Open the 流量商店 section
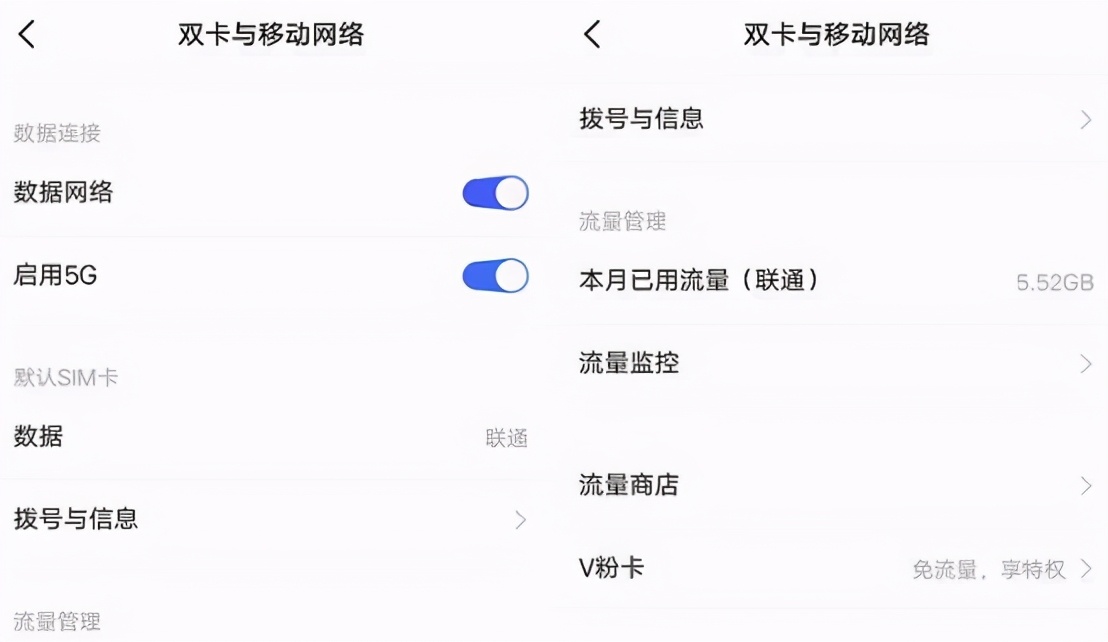 click(628, 486)
